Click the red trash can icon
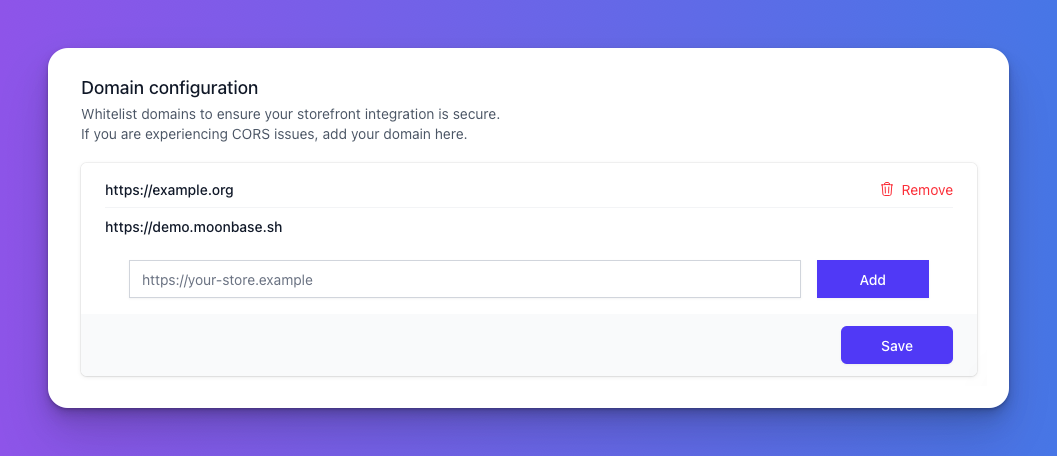Viewport: 1057px width, 456px height. 887,190
